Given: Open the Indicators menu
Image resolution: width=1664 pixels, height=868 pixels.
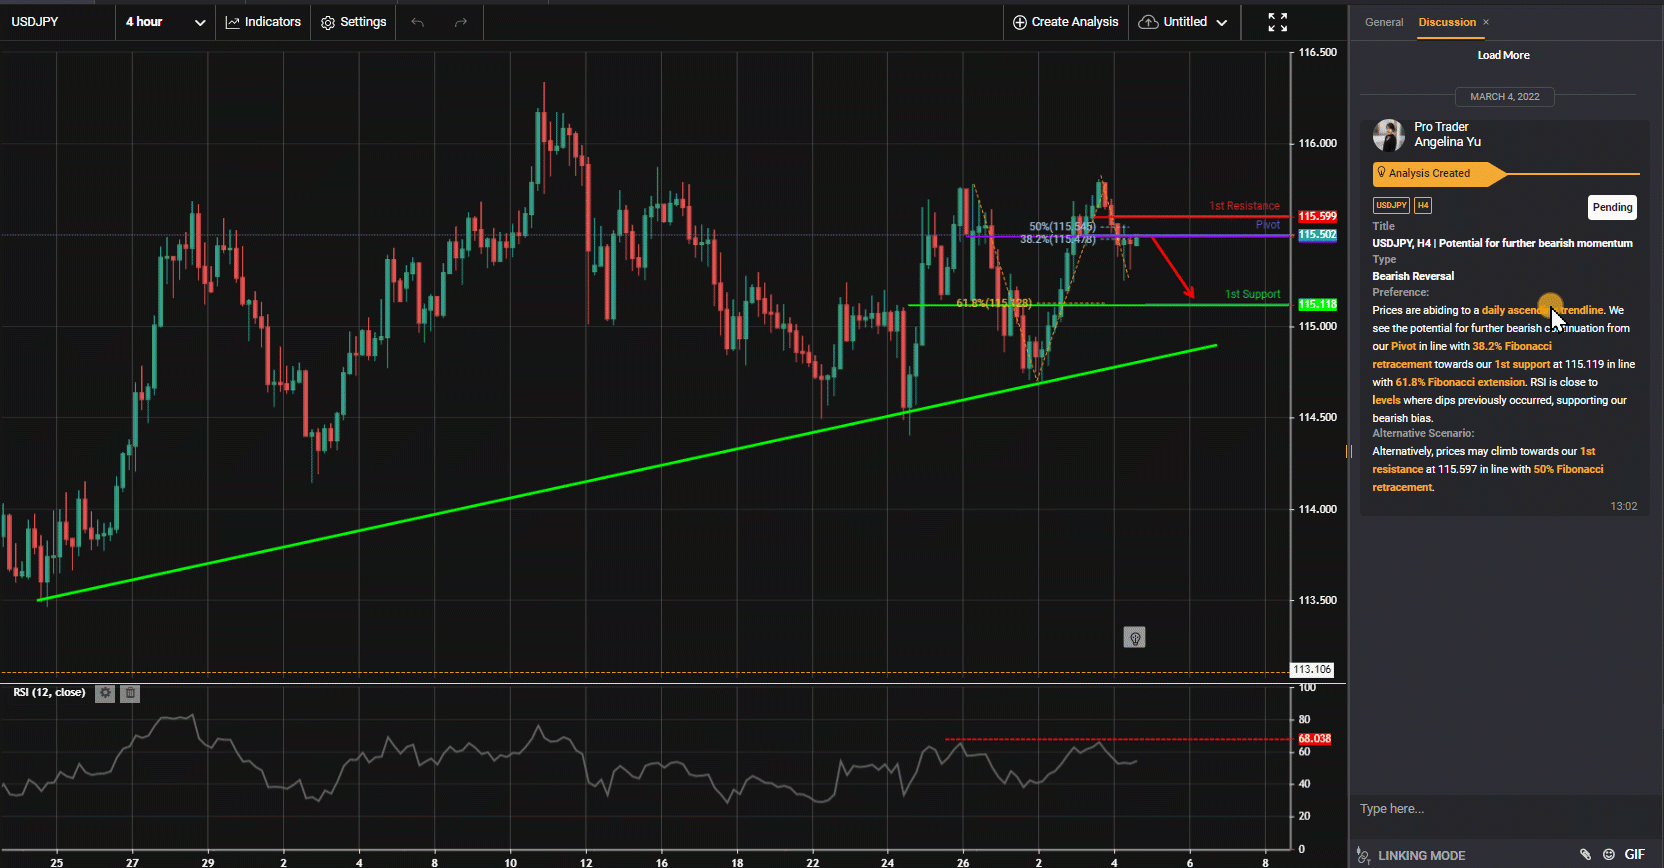Looking at the screenshot, I should (x=263, y=22).
